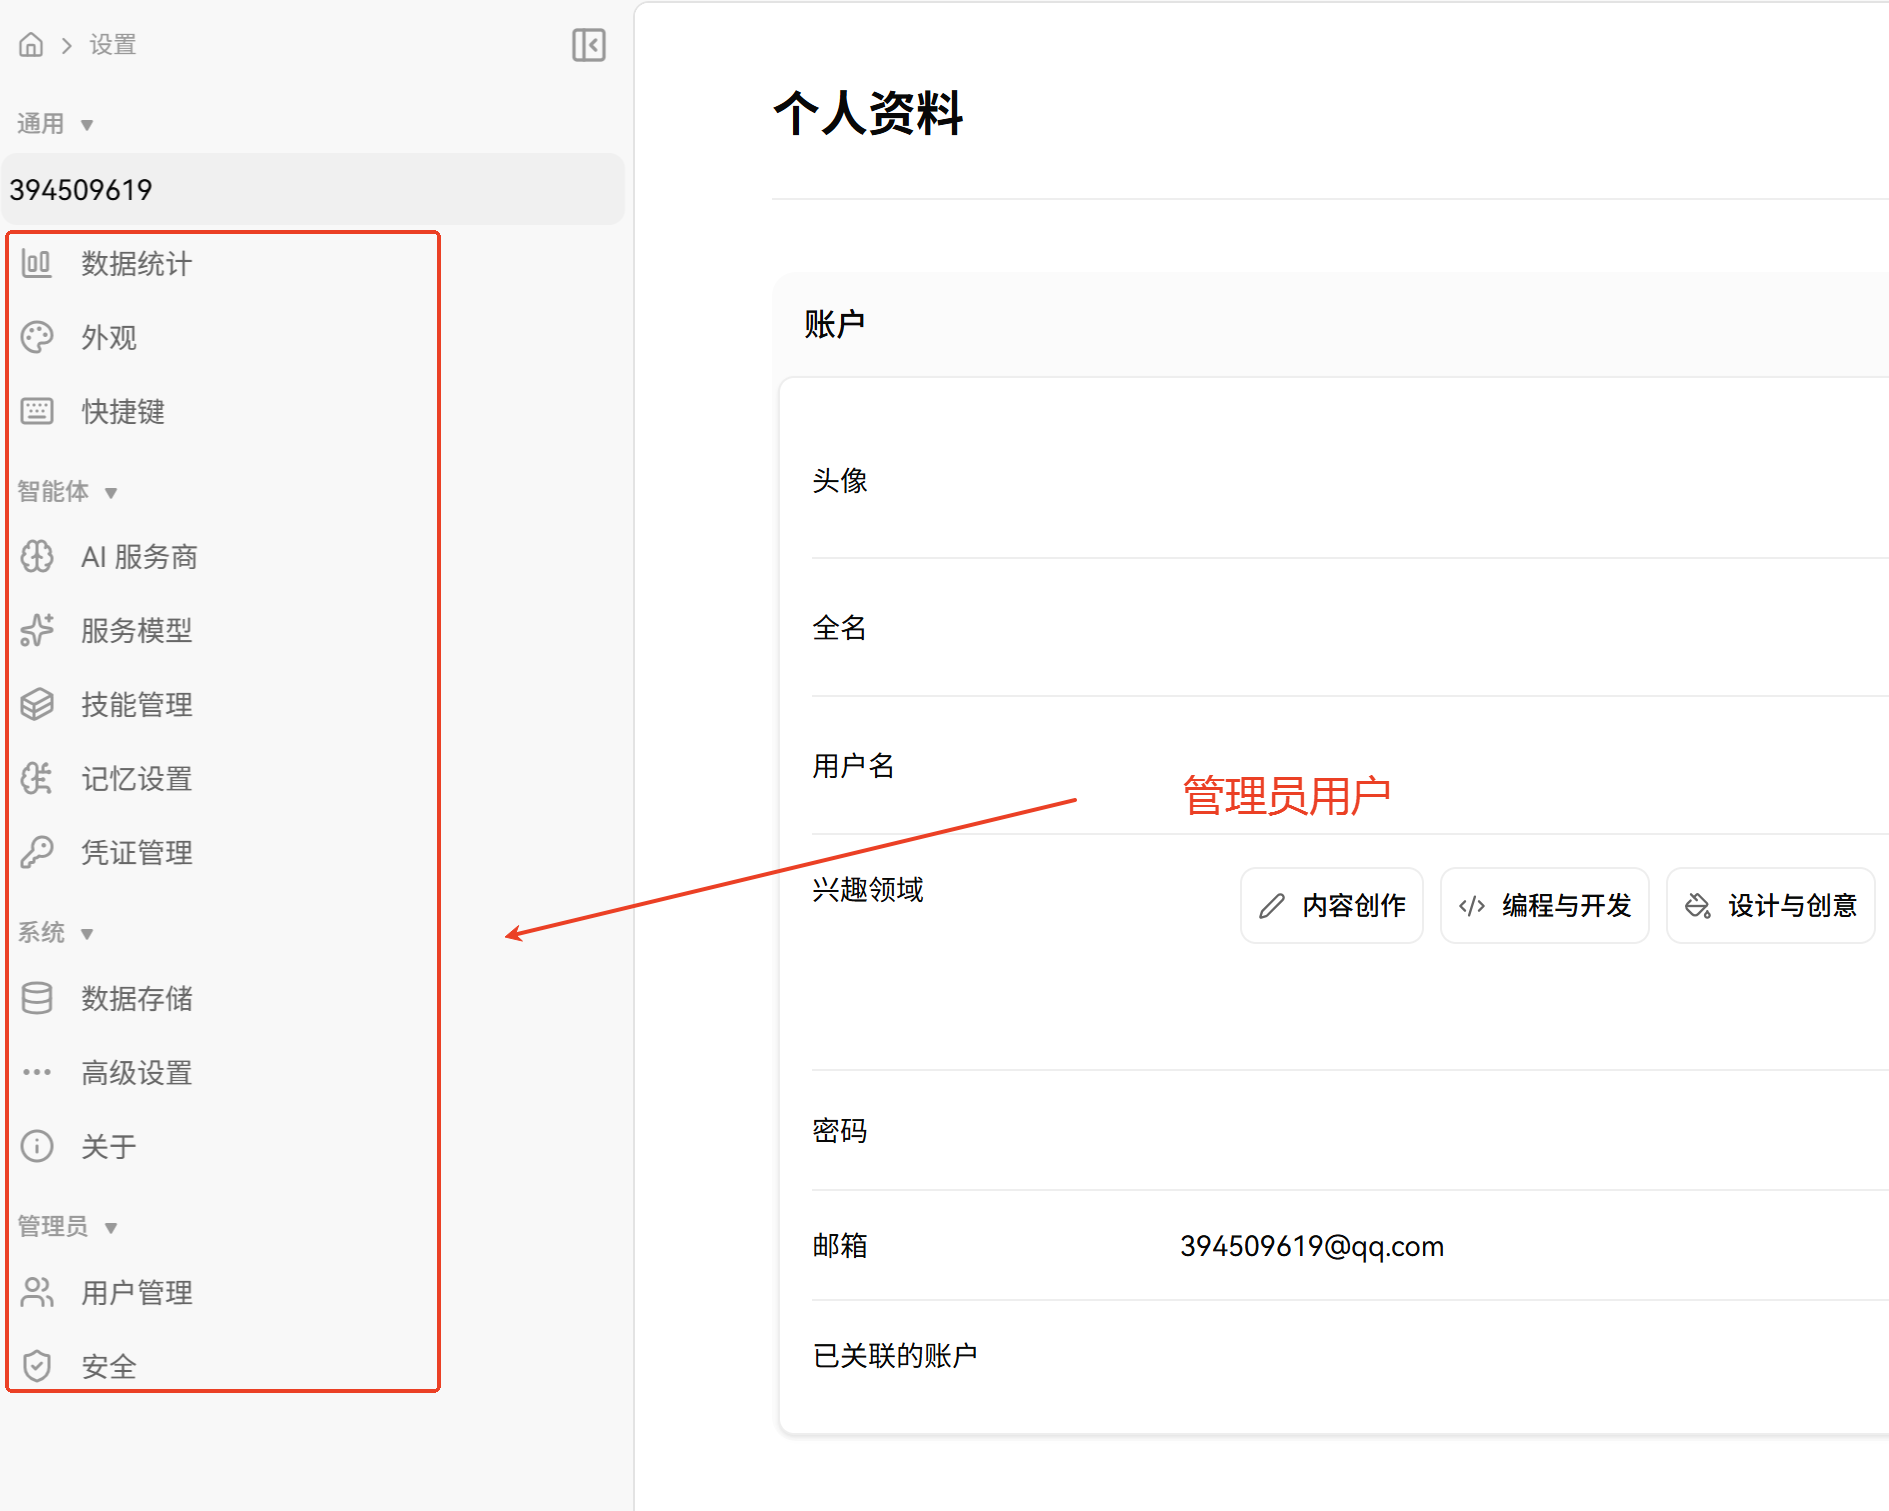Collapse the 通用 section
1889x1511 pixels.
[87, 125]
